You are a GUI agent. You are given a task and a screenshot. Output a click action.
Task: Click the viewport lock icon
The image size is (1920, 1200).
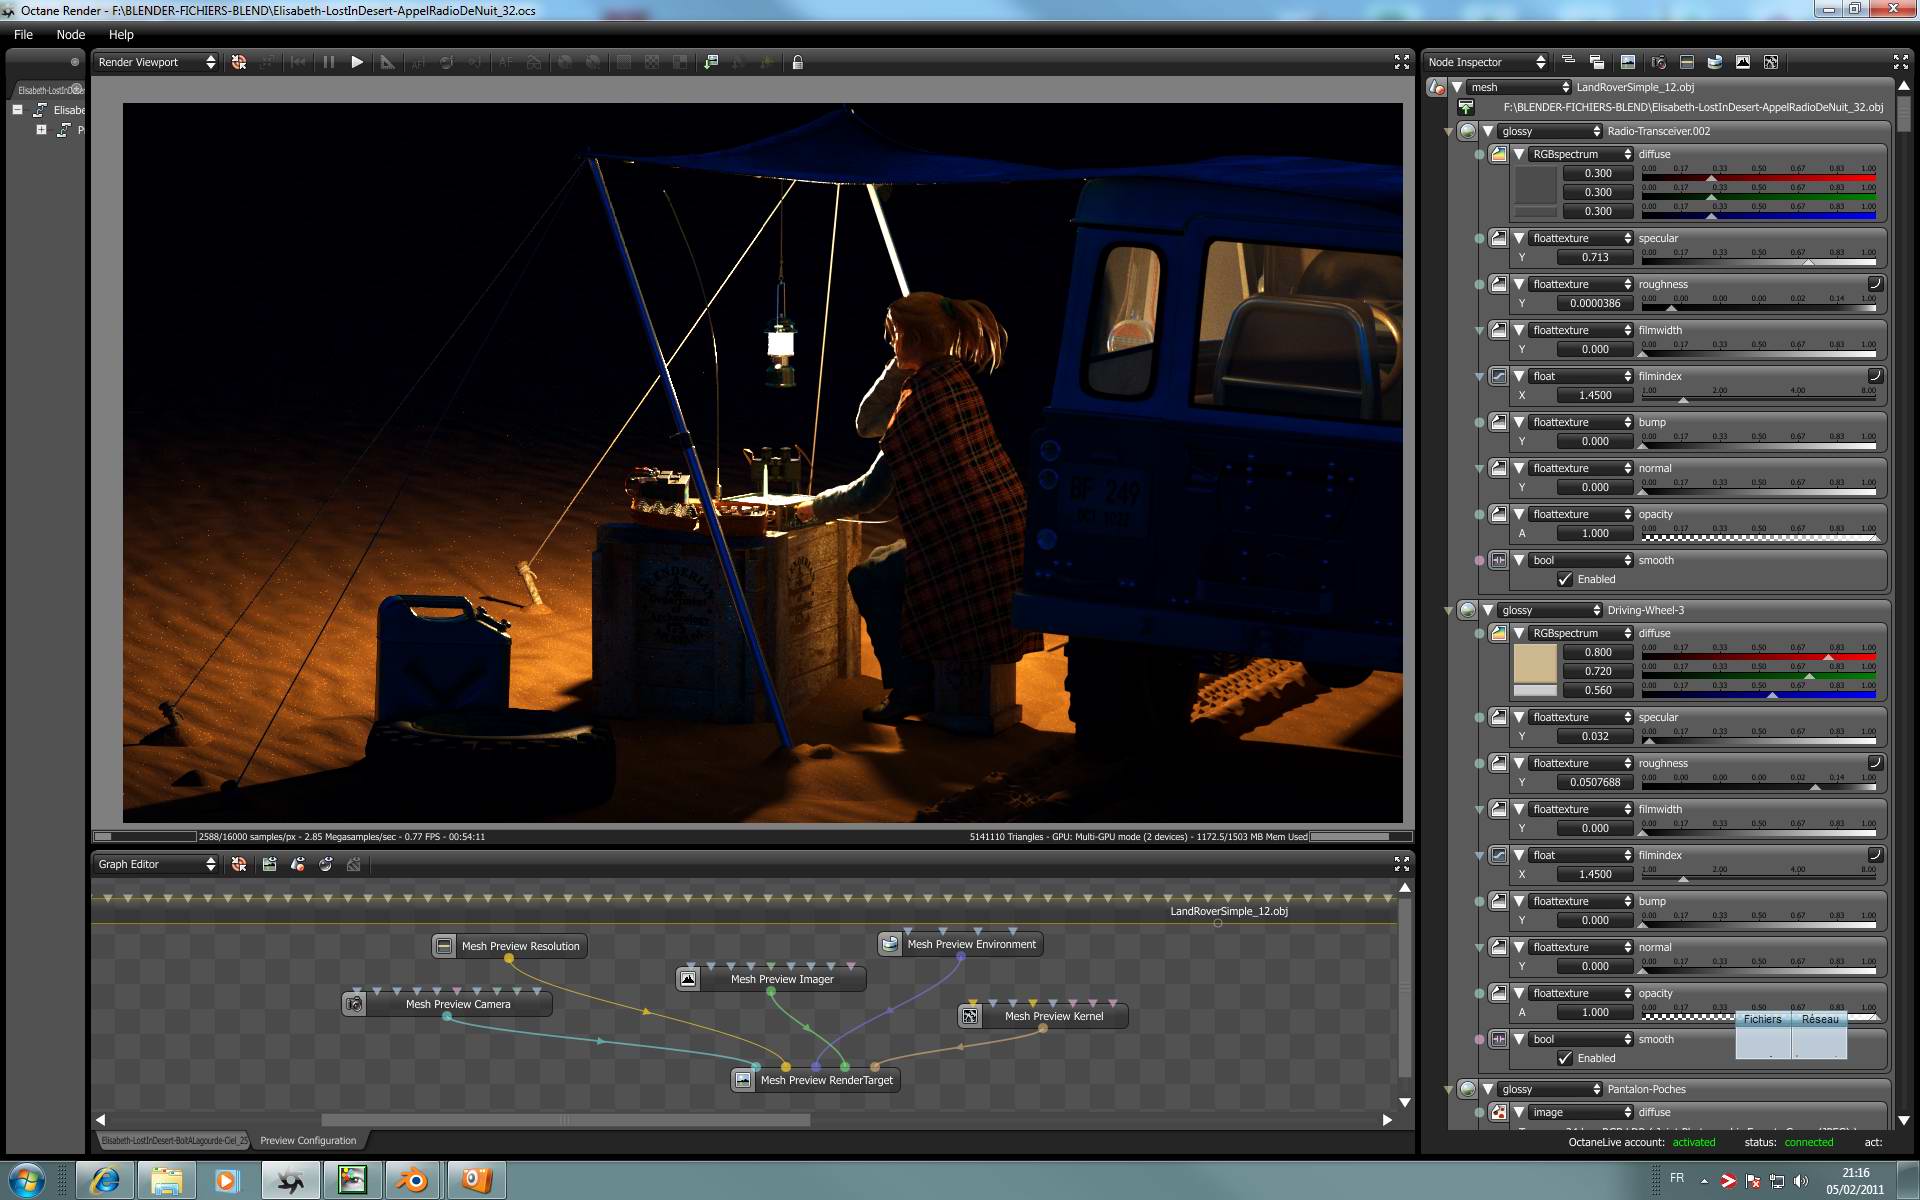(797, 62)
